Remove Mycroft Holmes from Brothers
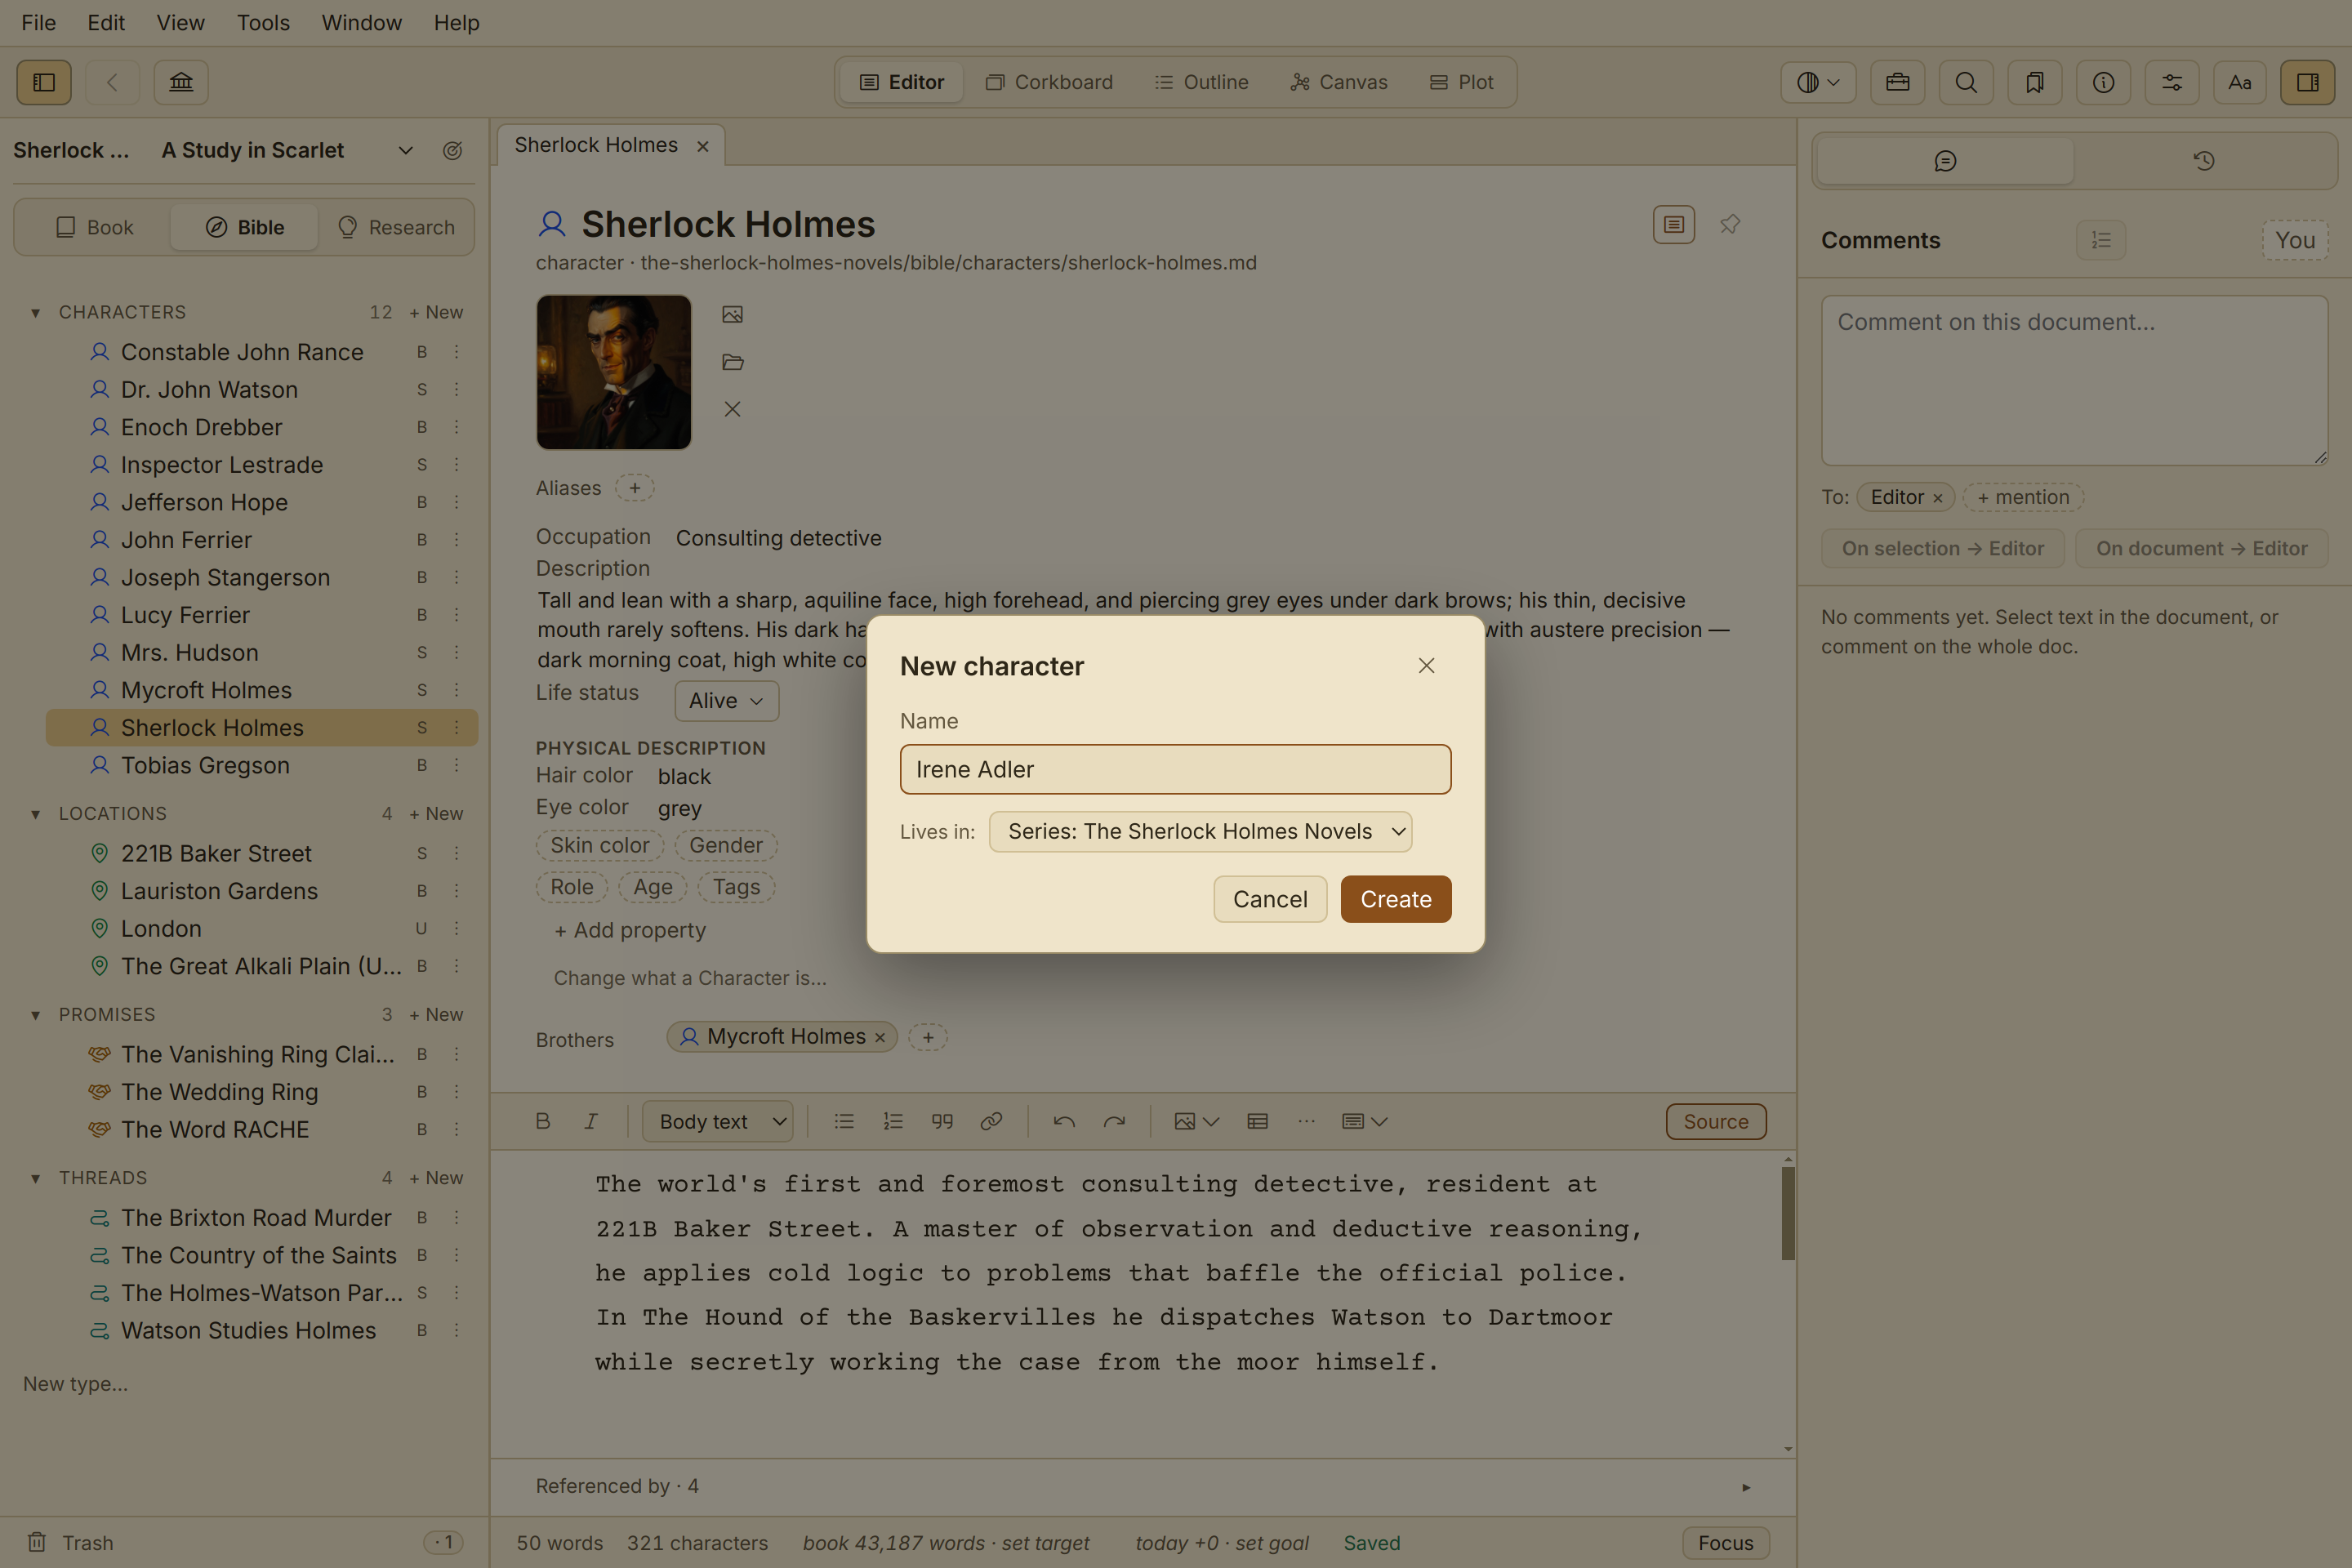Viewport: 2352px width, 1568px height. tap(880, 1038)
